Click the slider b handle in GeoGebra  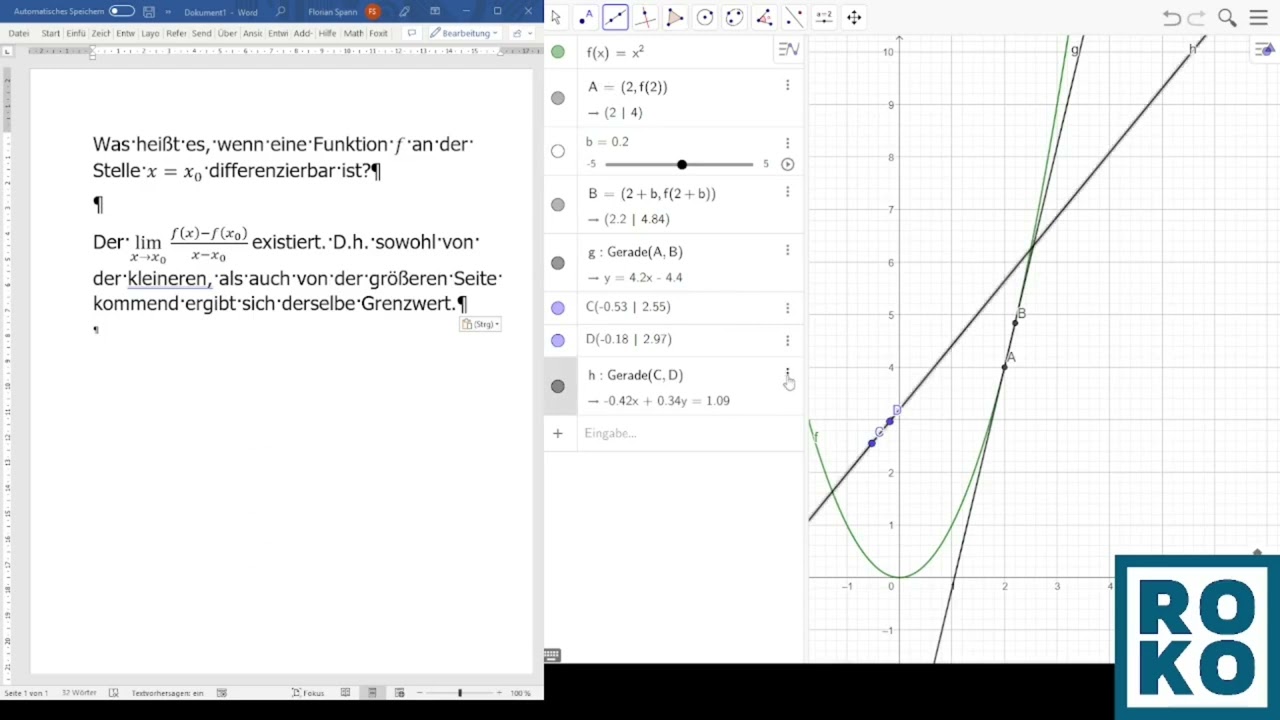682,164
